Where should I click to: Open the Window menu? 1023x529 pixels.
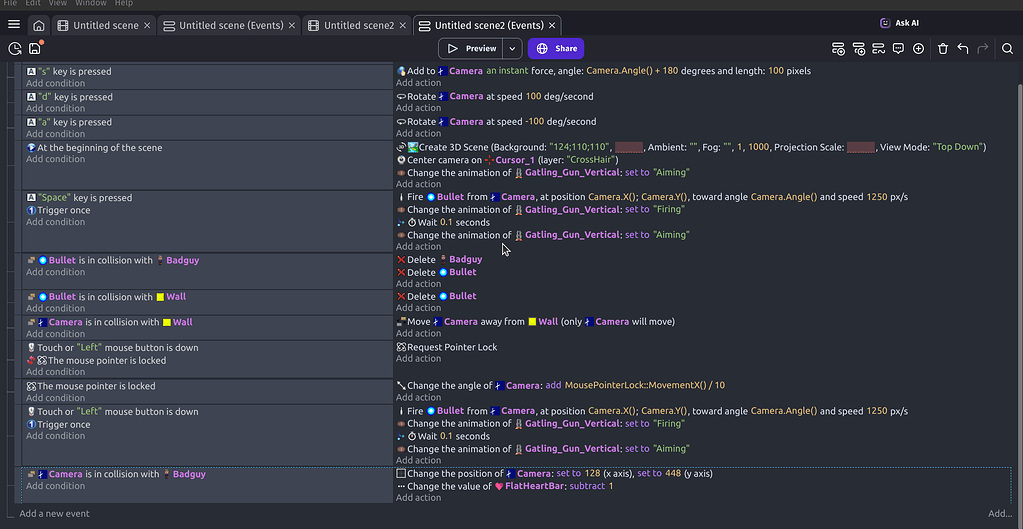pyautogui.click(x=91, y=3)
